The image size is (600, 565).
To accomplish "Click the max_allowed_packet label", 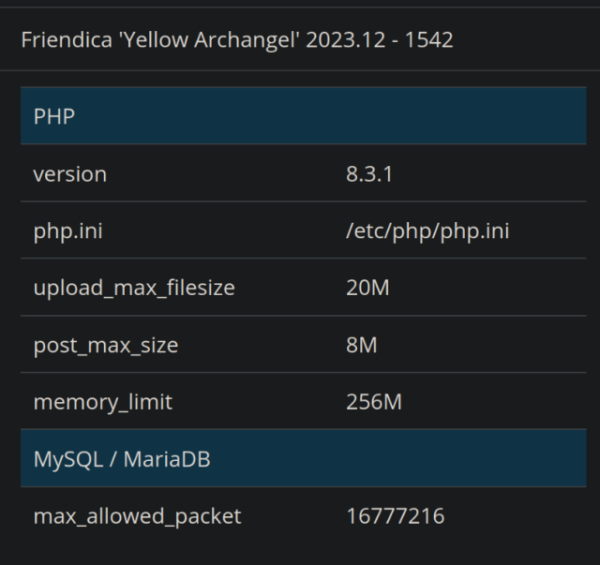I will [137, 516].
